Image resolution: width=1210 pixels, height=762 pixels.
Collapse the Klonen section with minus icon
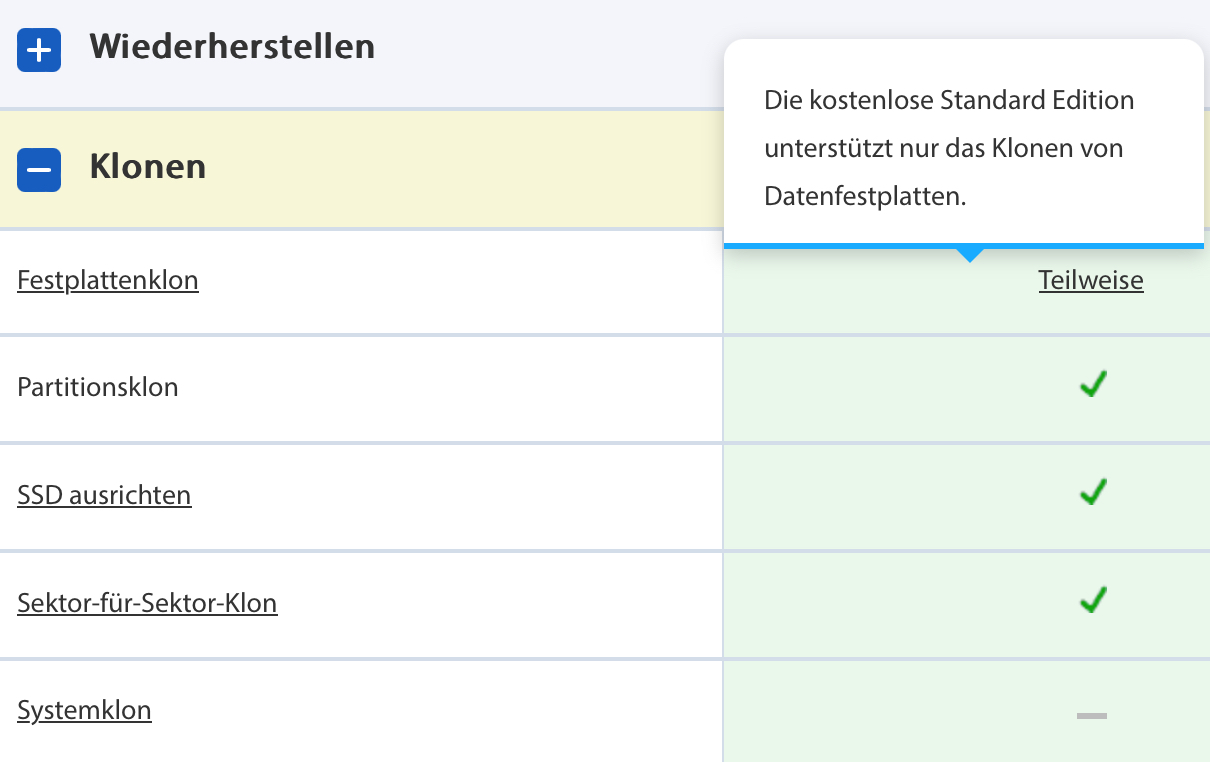pyautogui.click(x=39, y=169)
